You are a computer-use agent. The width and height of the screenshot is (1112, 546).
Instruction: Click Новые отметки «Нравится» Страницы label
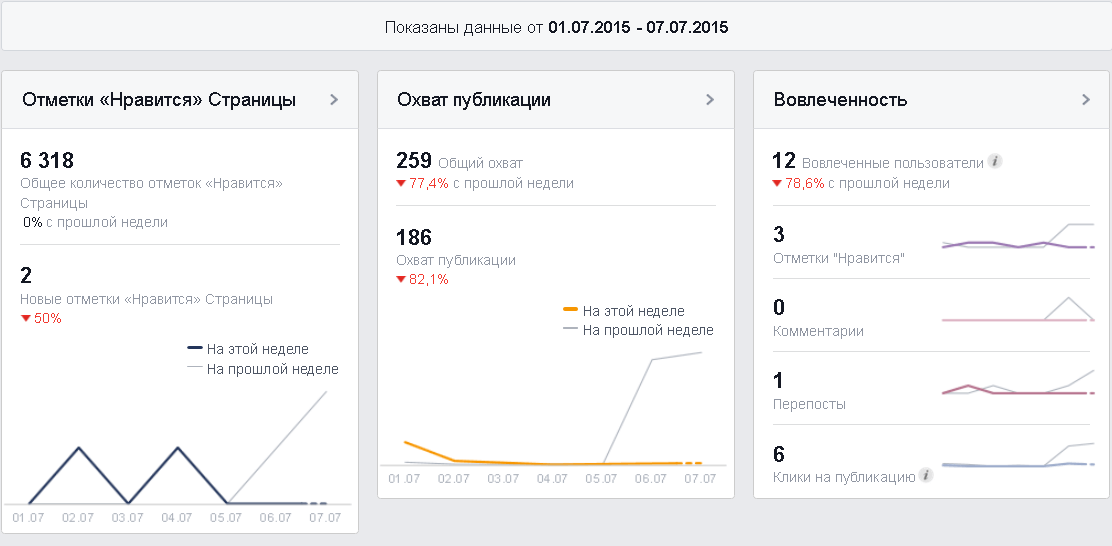[x=146, y=299]
